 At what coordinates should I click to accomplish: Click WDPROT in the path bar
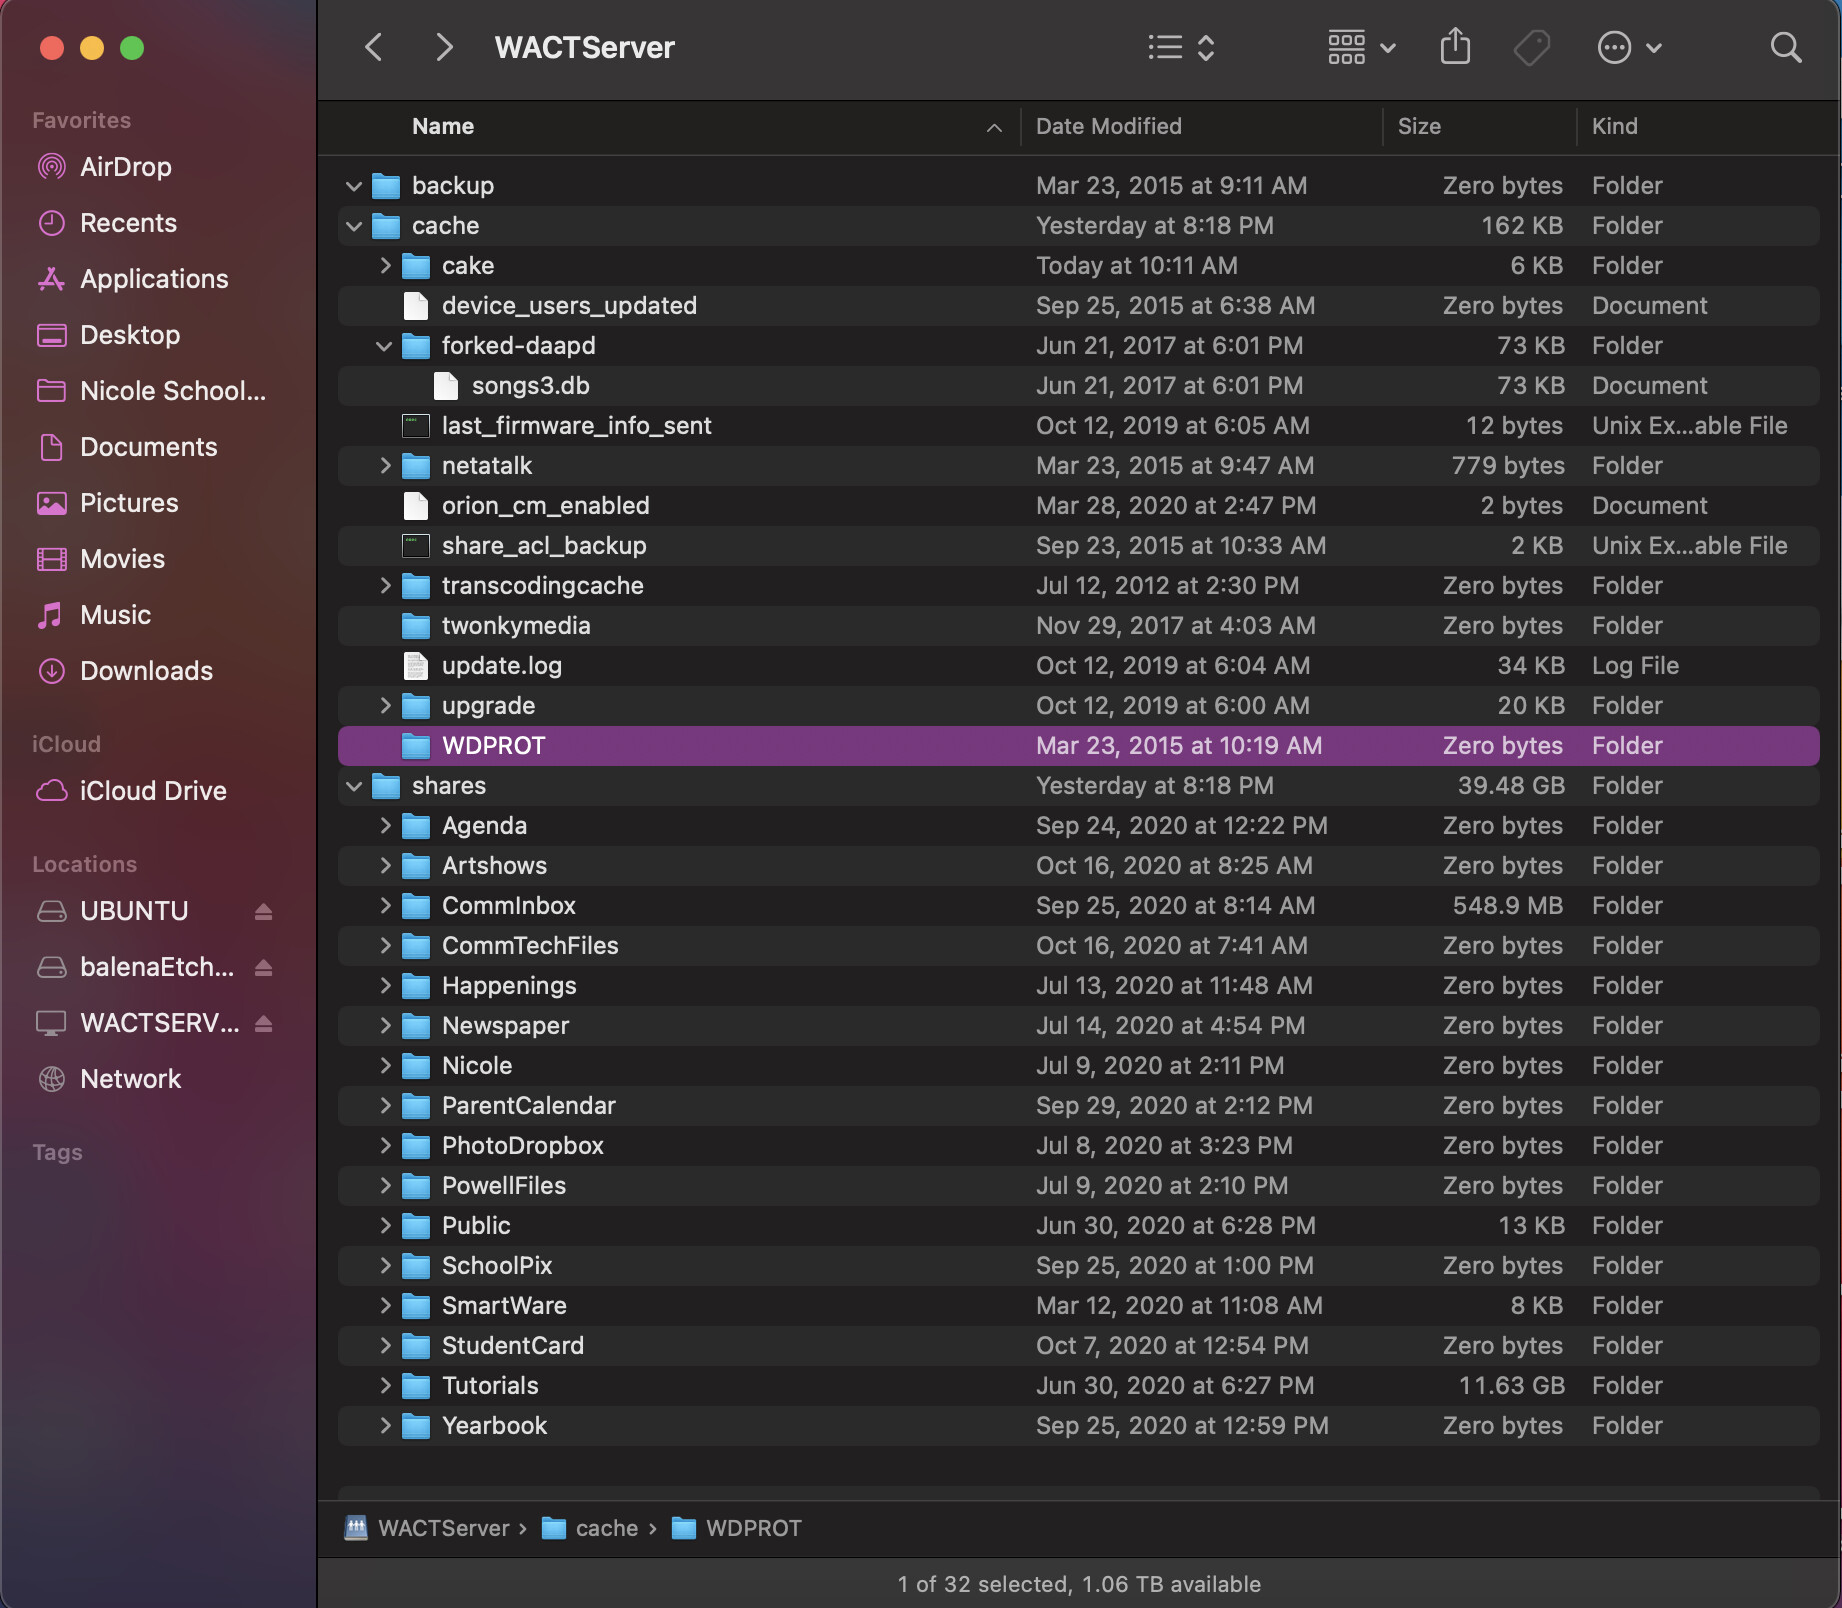click(x=736, y=1528)
